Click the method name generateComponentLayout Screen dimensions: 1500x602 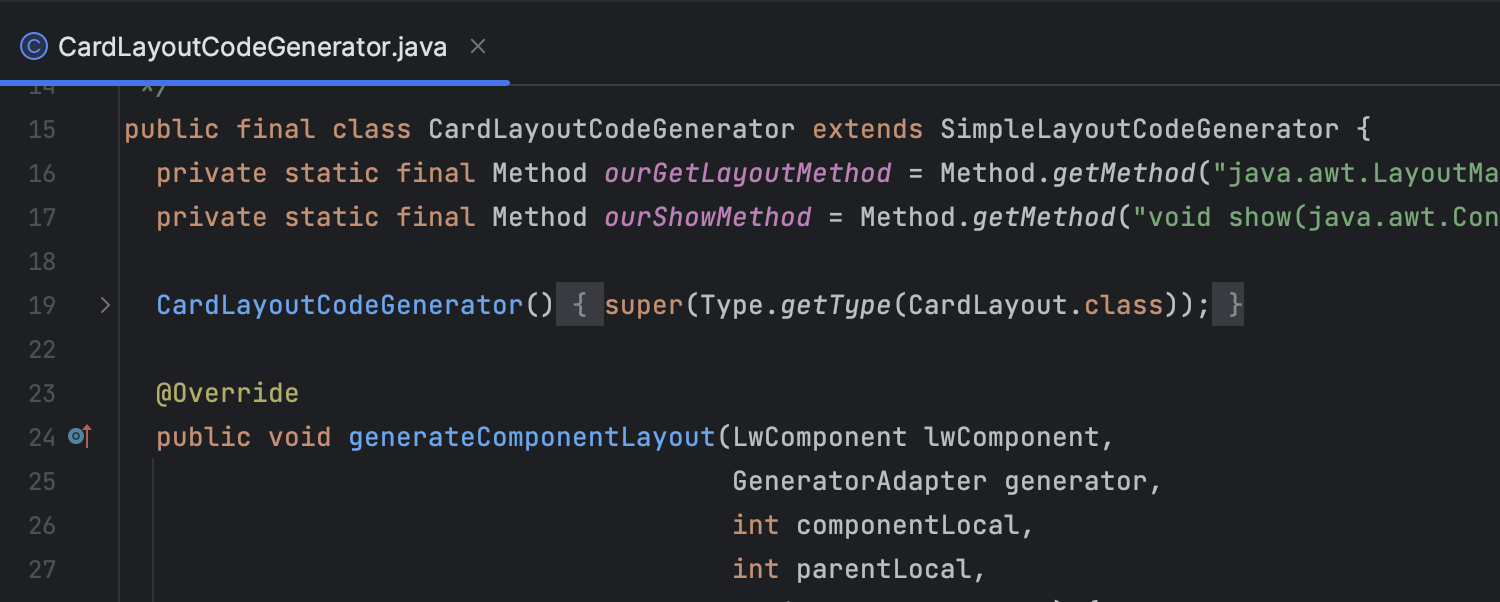tap(532, 436)
